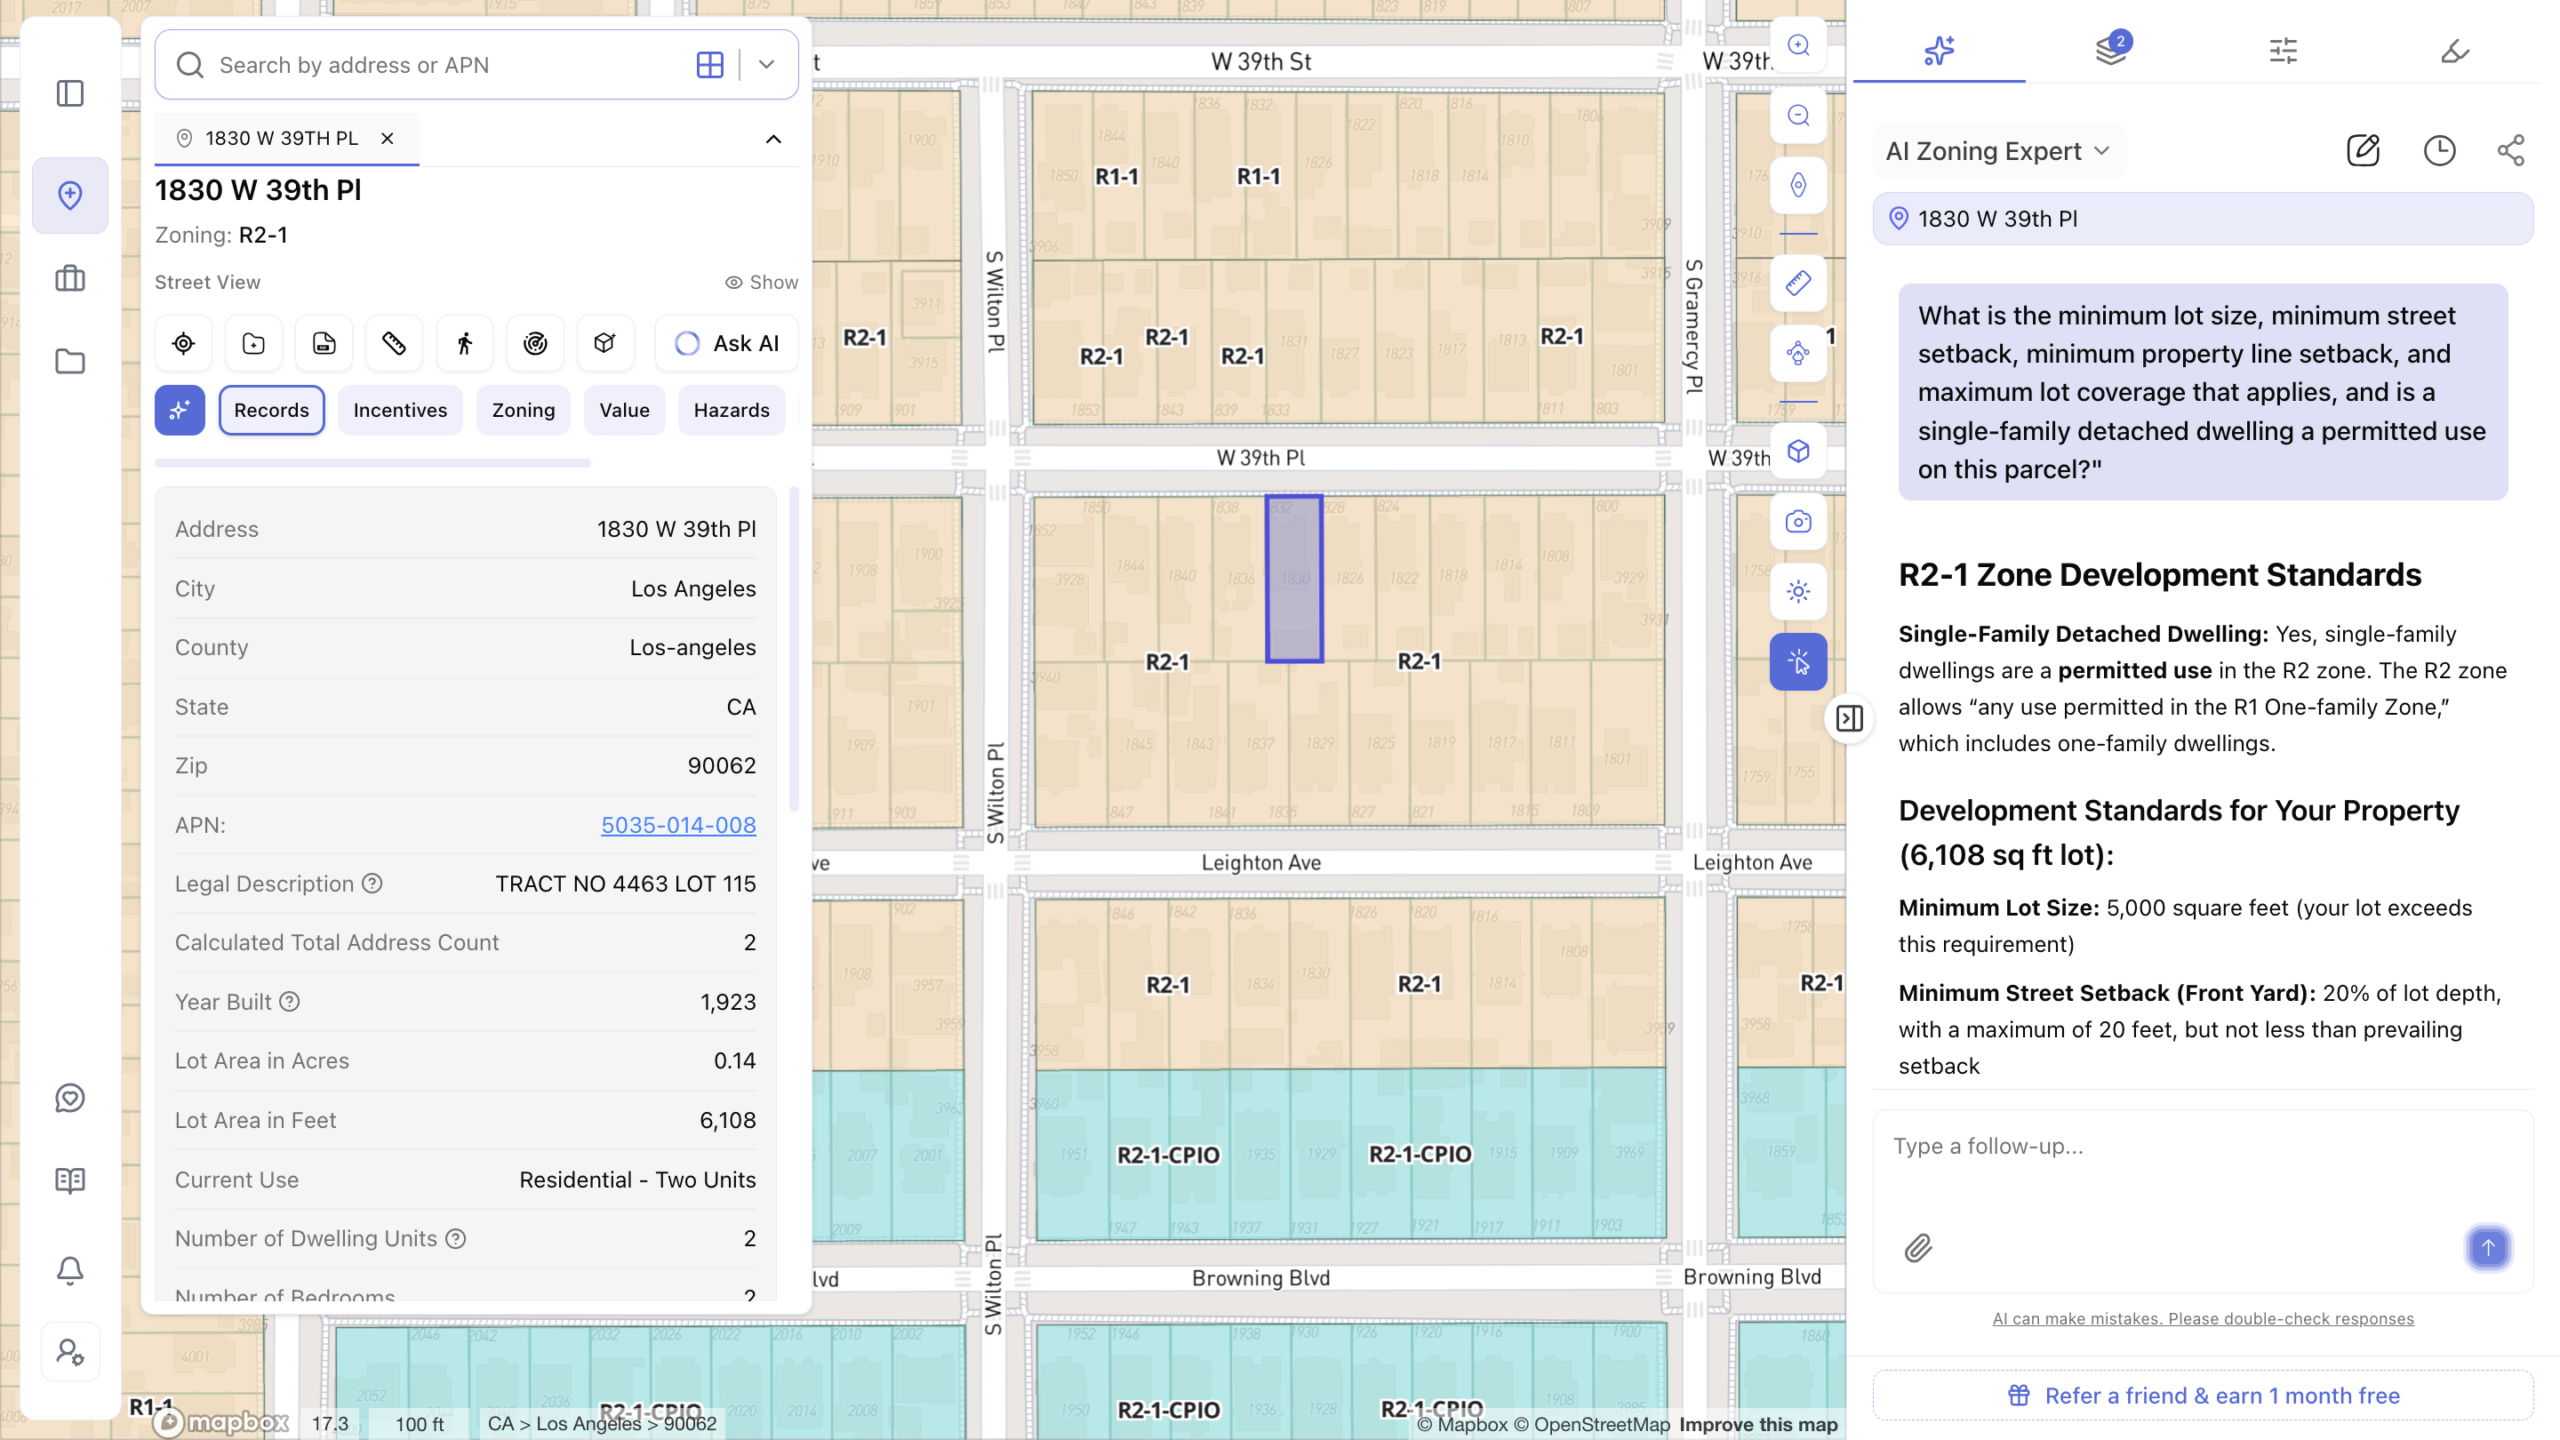Viewport: 2560px width, 1440px height.
Task: Click Refer a friend & earn link
Action: click(2203, 1395)
